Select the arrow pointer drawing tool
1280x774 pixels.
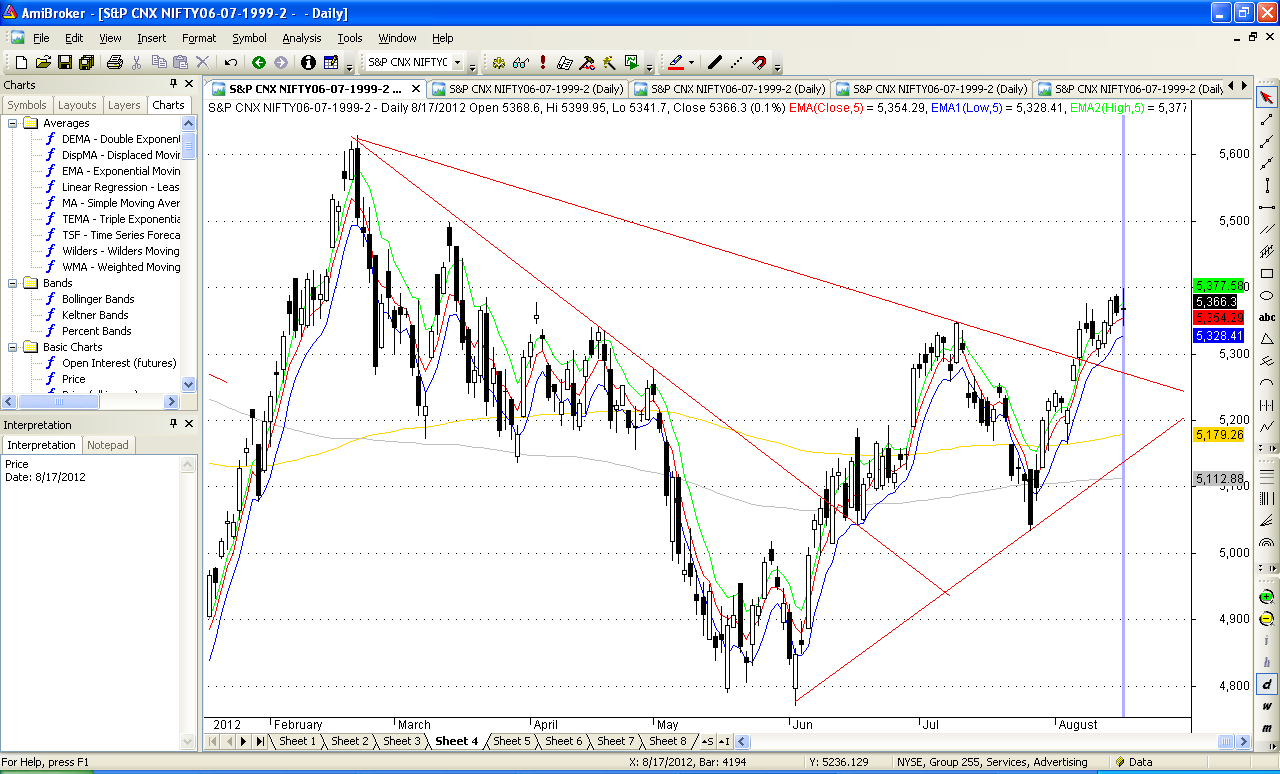[1267, 97]
